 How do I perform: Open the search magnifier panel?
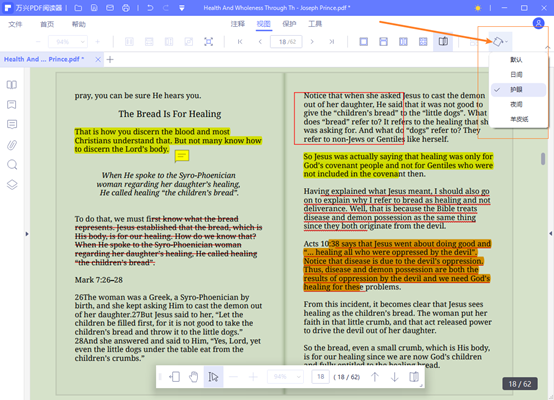point(12,165)
